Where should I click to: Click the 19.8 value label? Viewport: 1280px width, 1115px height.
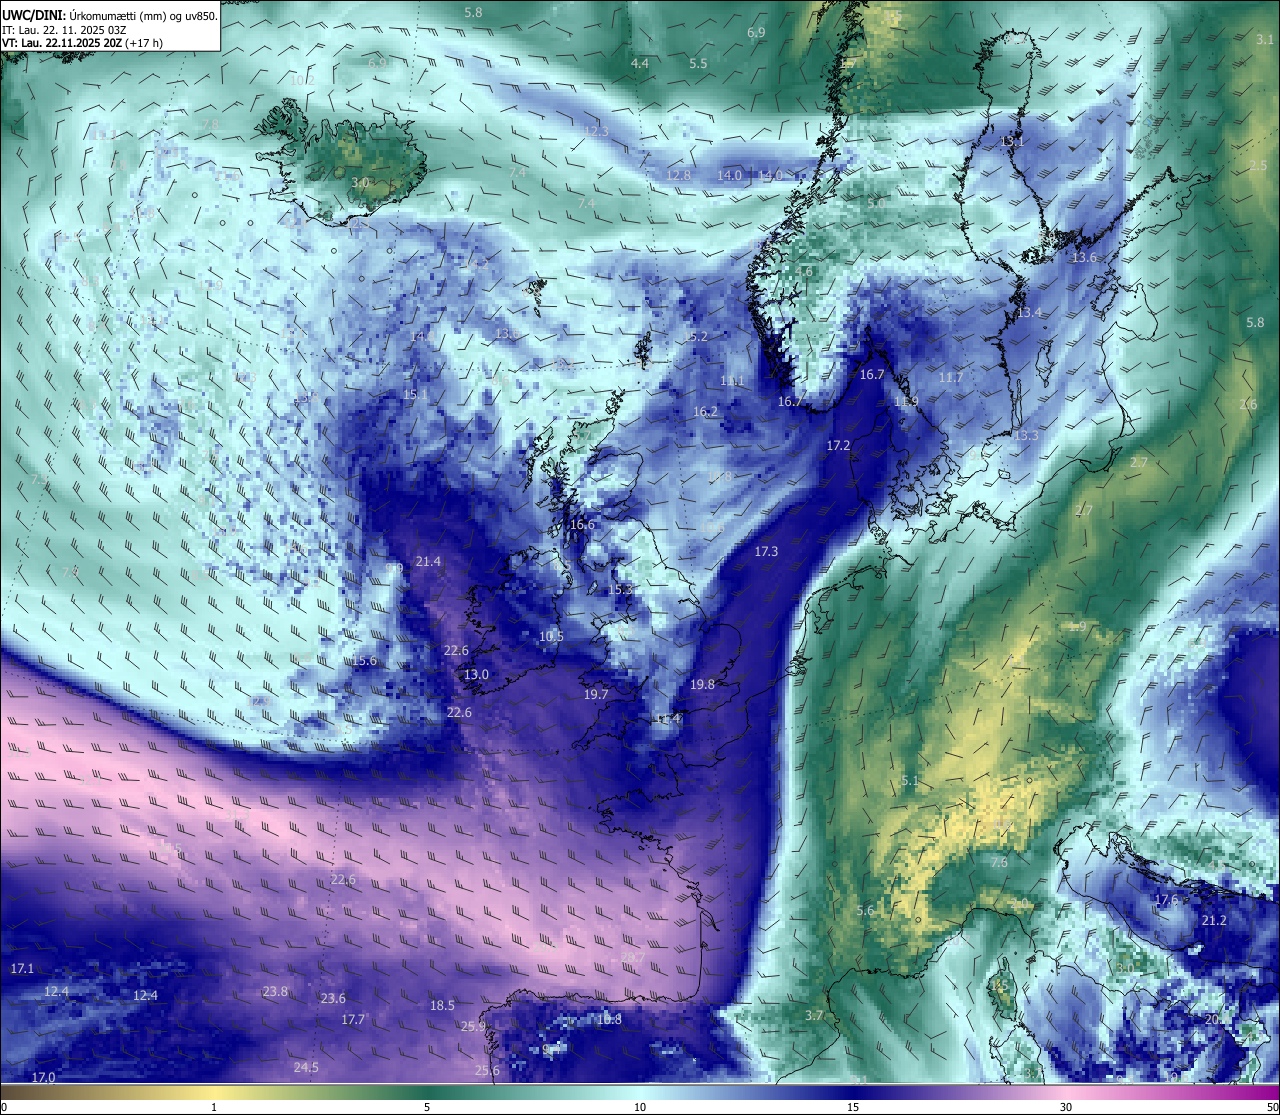pyautogui.click(x=702, y=685)
